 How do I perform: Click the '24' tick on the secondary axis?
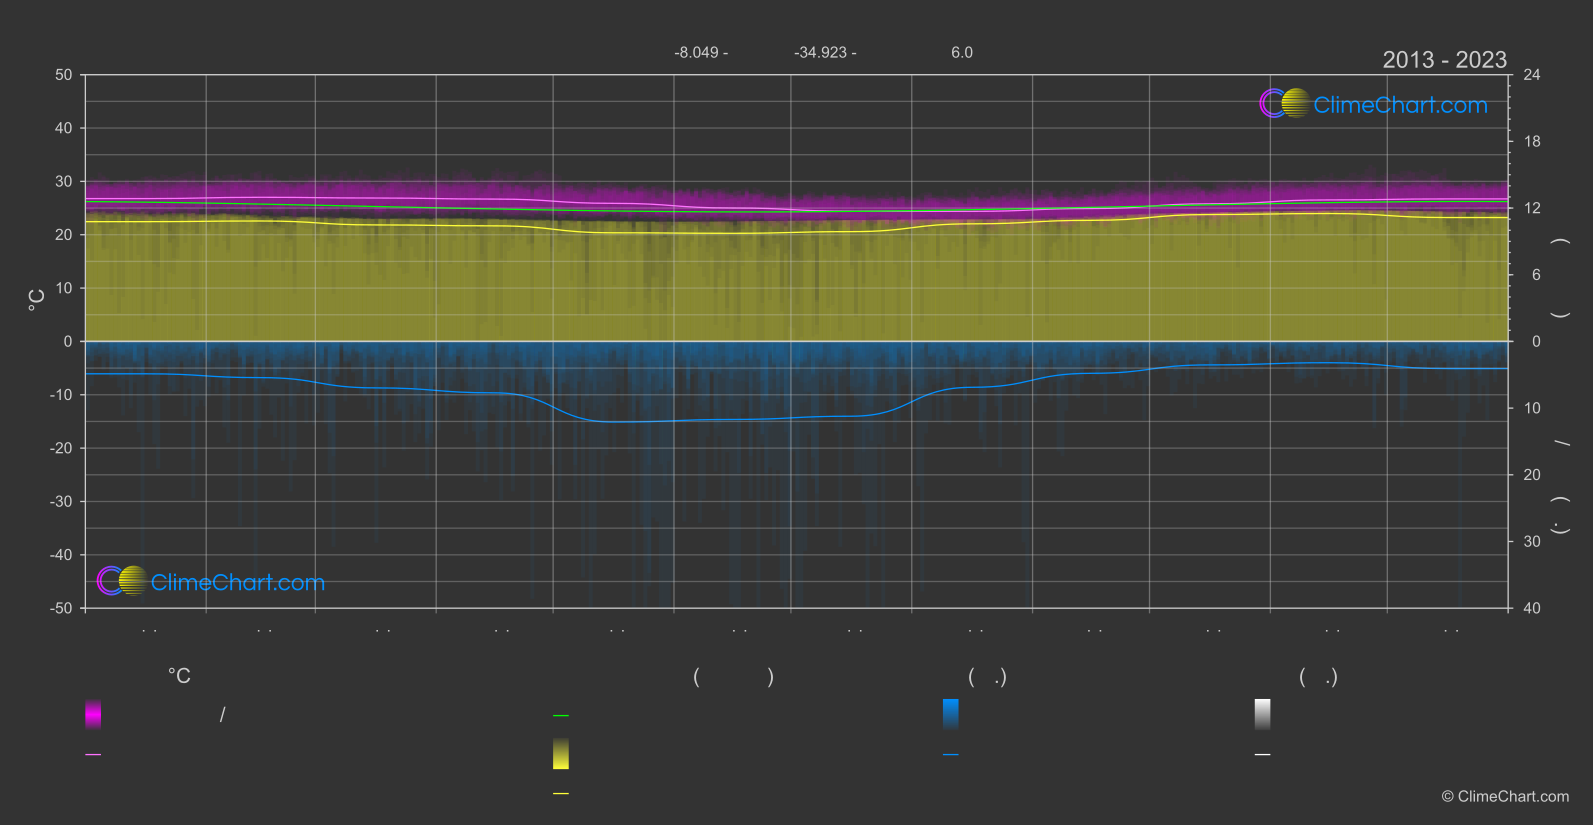pos(1532,75)
